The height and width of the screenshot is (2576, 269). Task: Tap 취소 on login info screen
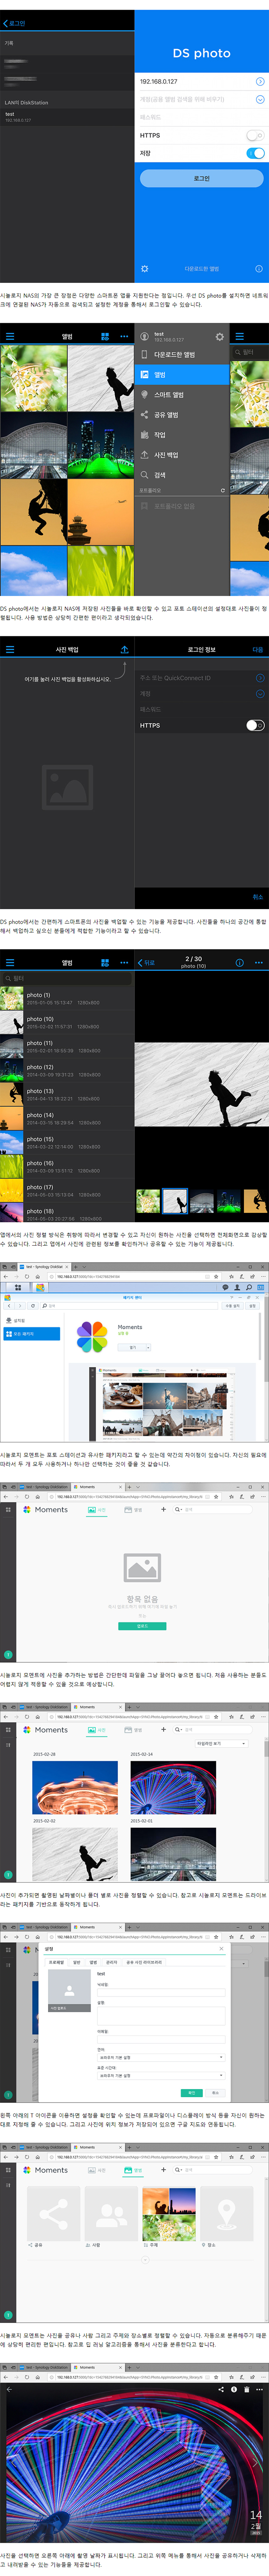point(257,897)
